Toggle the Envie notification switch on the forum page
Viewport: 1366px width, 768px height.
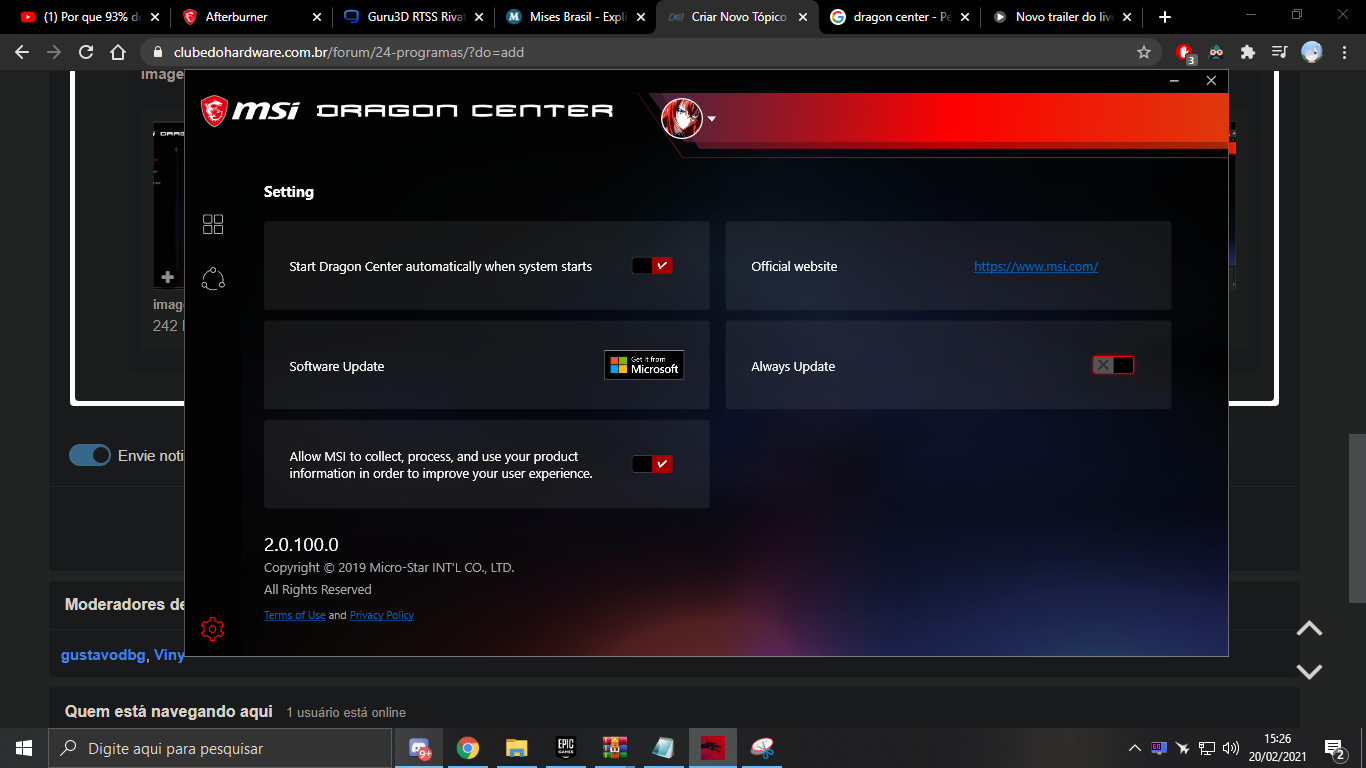pos(90,455)
